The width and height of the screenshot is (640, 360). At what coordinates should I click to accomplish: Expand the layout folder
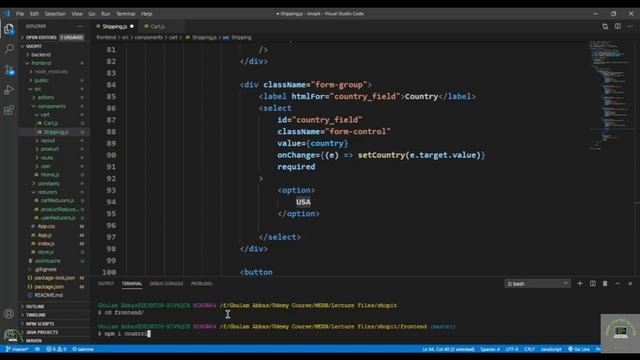point(48,140)
